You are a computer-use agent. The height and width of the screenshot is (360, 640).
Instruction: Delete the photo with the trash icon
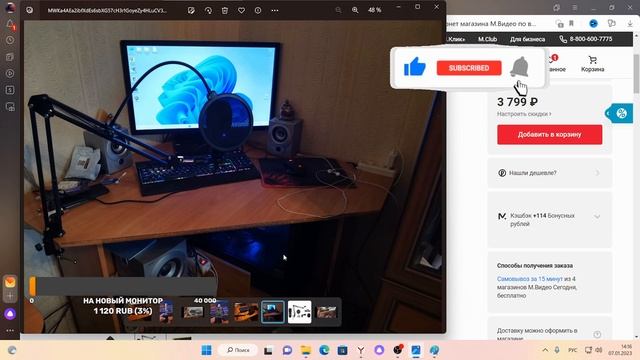225,11
